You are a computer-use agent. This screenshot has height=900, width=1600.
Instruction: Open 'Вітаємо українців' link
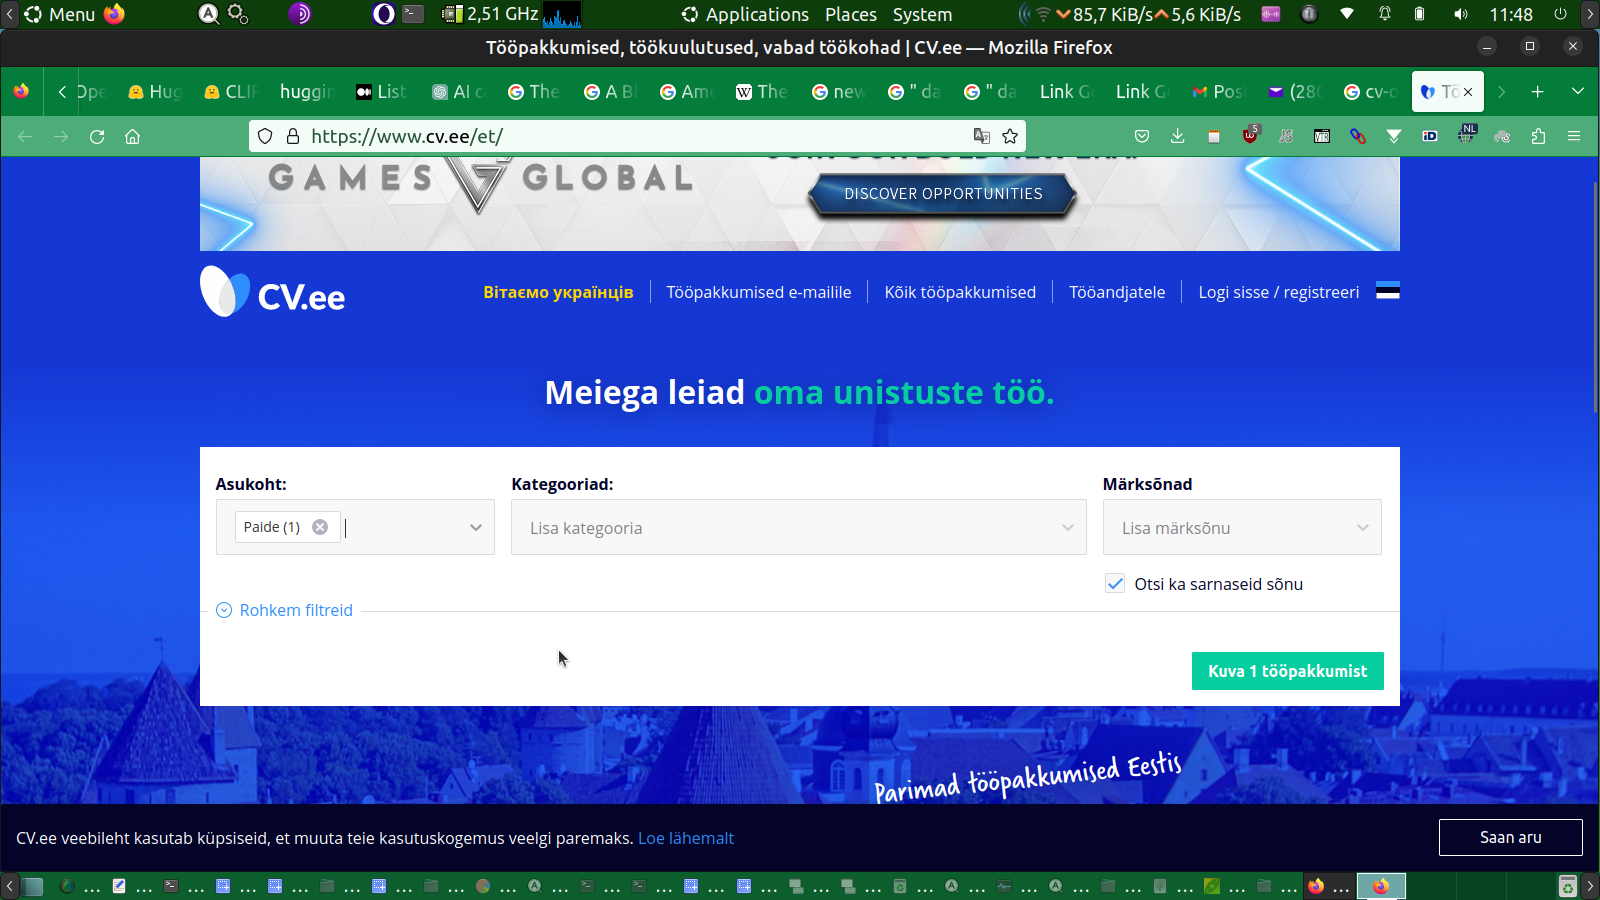click(558, 292)
